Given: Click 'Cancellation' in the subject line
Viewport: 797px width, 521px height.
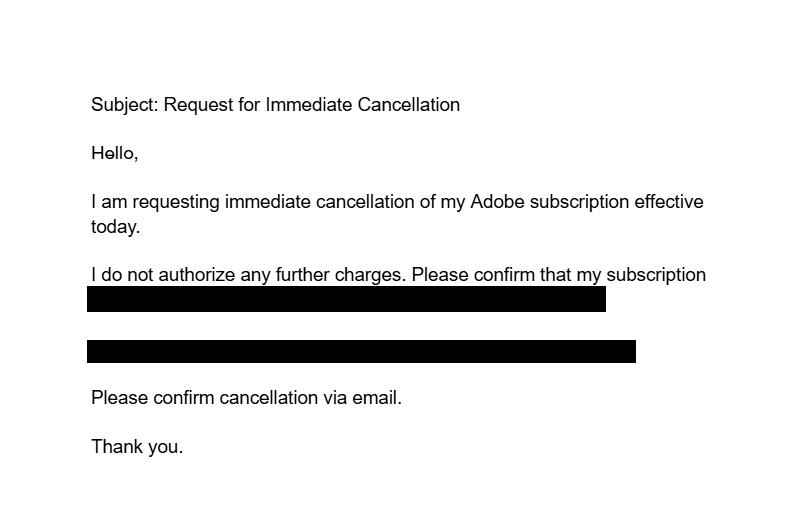Looking at the screenshot, I should coord(408,105).
